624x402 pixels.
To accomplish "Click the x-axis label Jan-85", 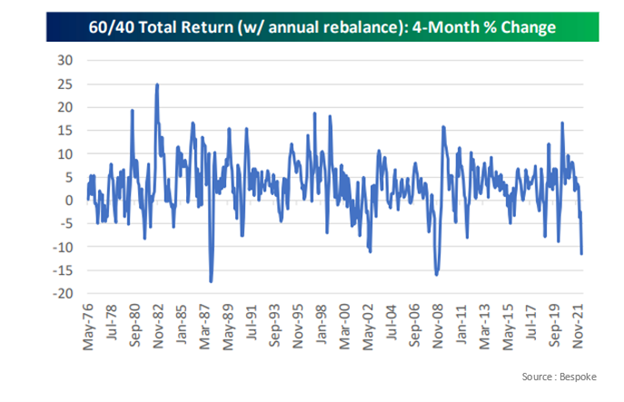I will (181, 325).
